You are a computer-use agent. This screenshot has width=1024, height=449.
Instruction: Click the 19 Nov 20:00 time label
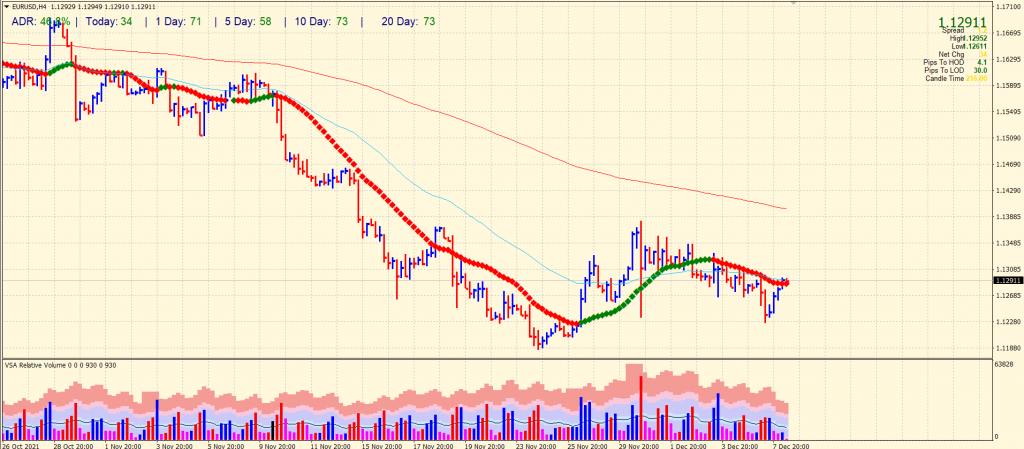click(x=483, y=445)
